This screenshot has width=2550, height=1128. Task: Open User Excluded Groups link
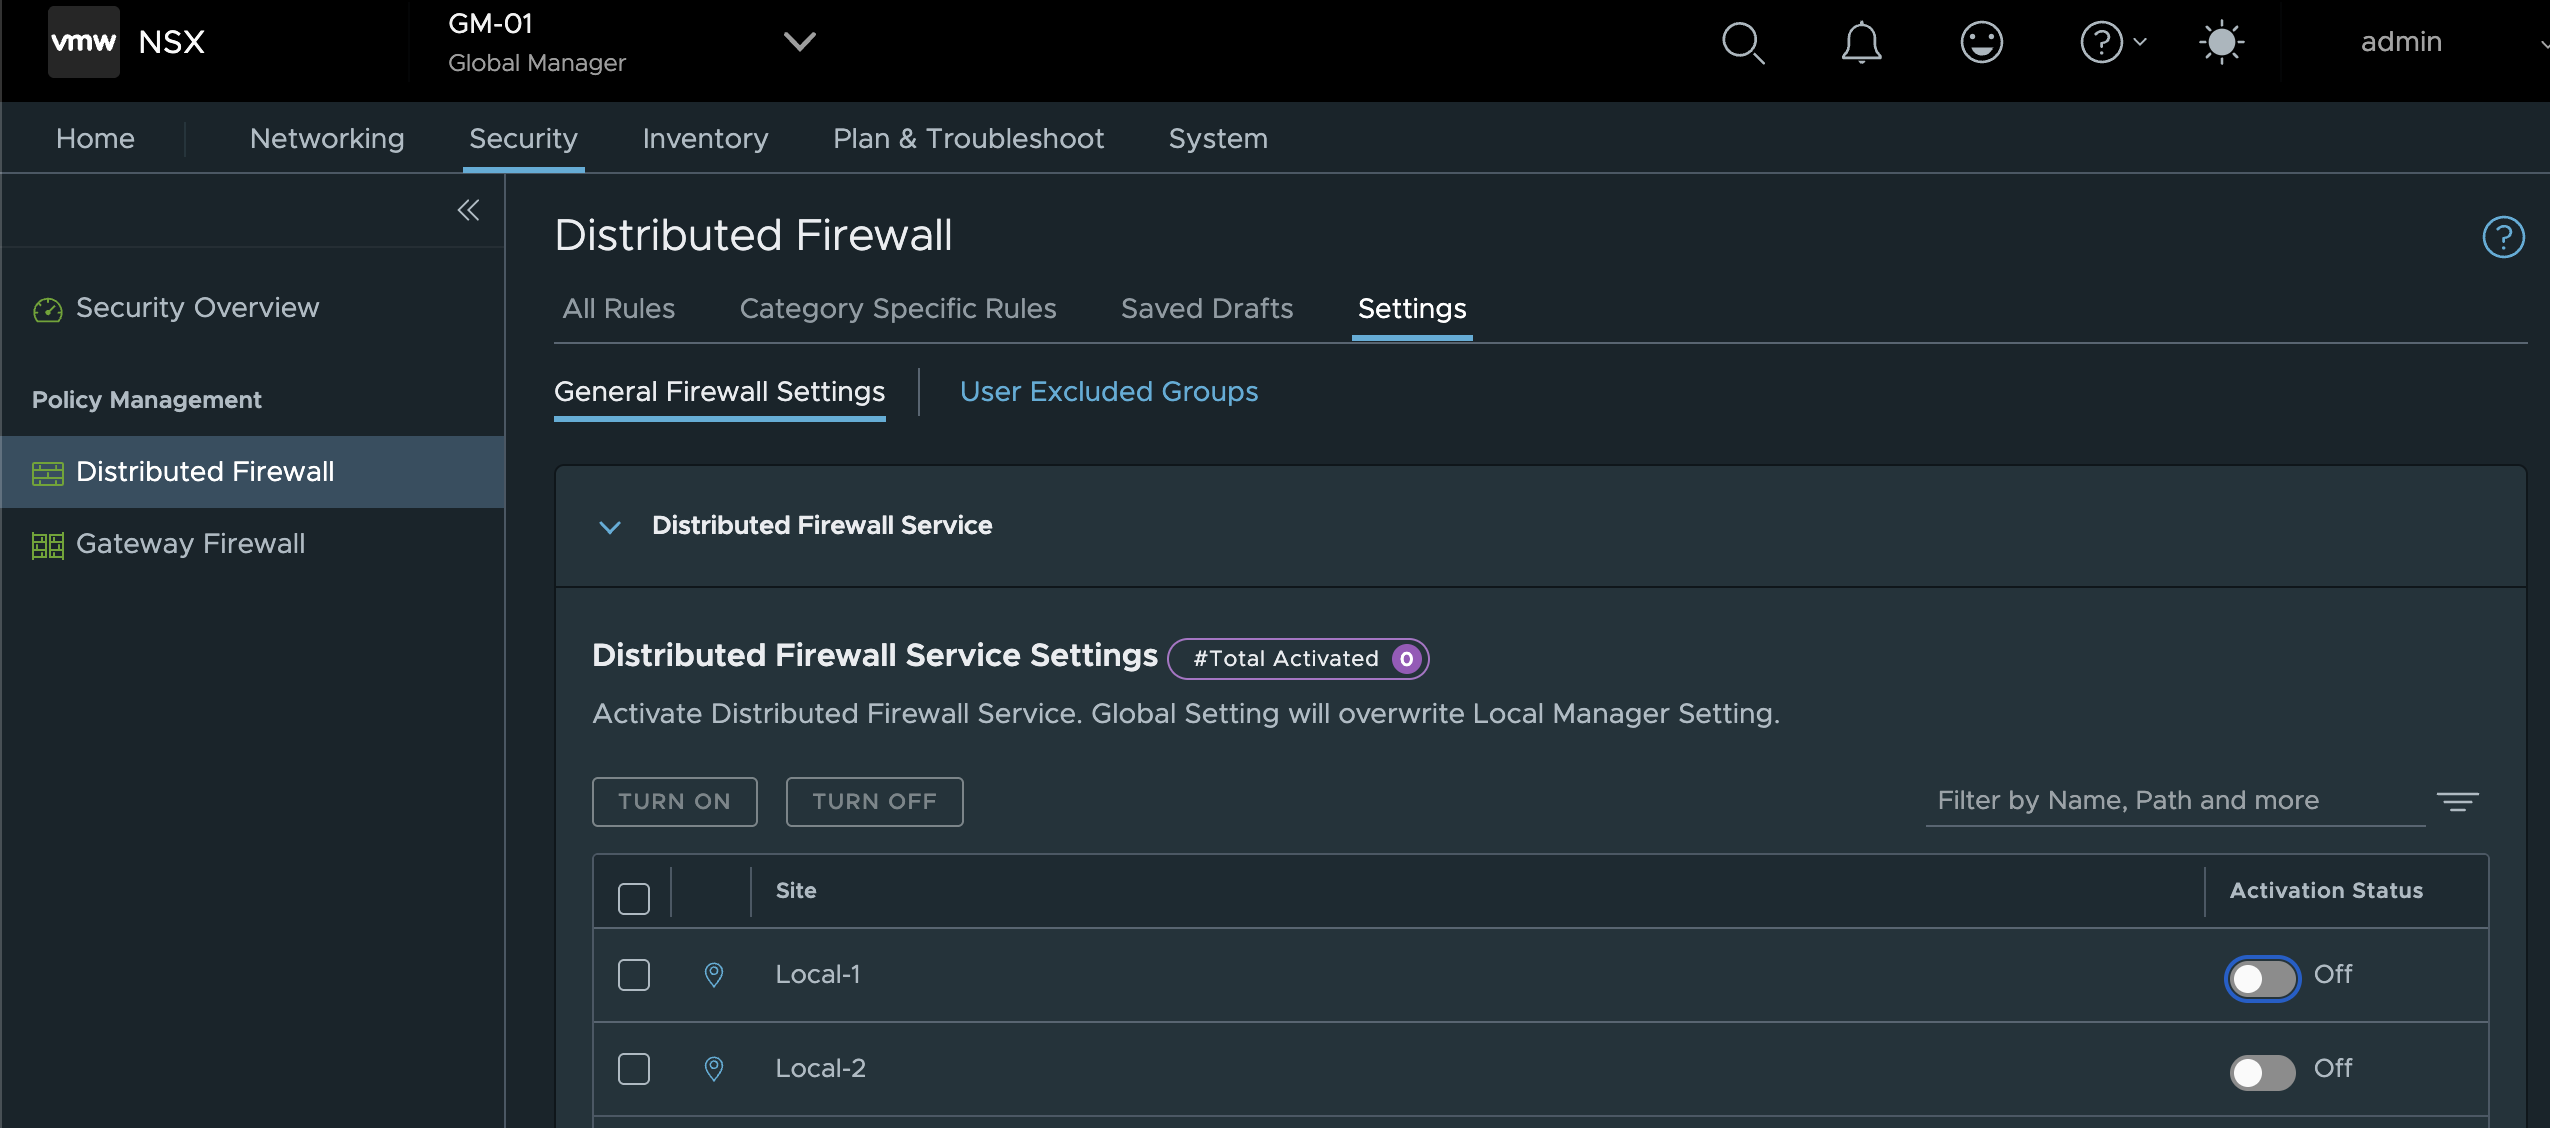click(x=1108, y=391)
